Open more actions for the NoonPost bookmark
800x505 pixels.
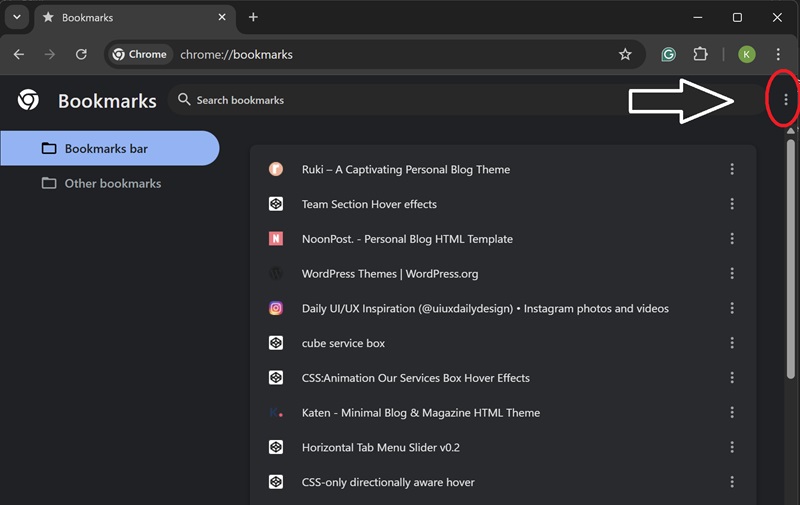click(732, 239)
